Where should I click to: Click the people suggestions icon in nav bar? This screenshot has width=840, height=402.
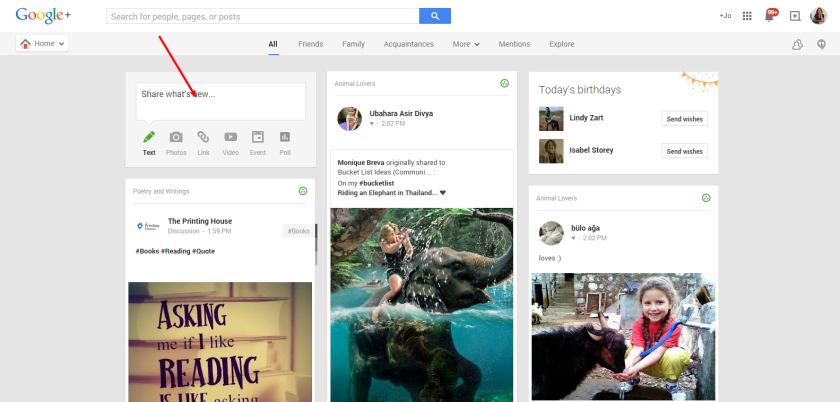click(797, 44)
